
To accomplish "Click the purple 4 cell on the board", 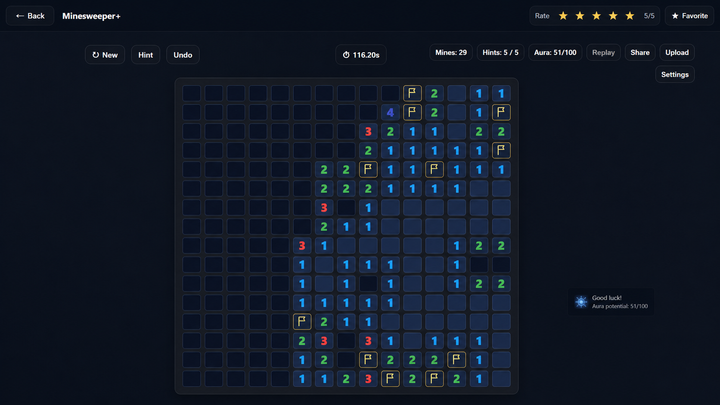I will coord(390,112).
